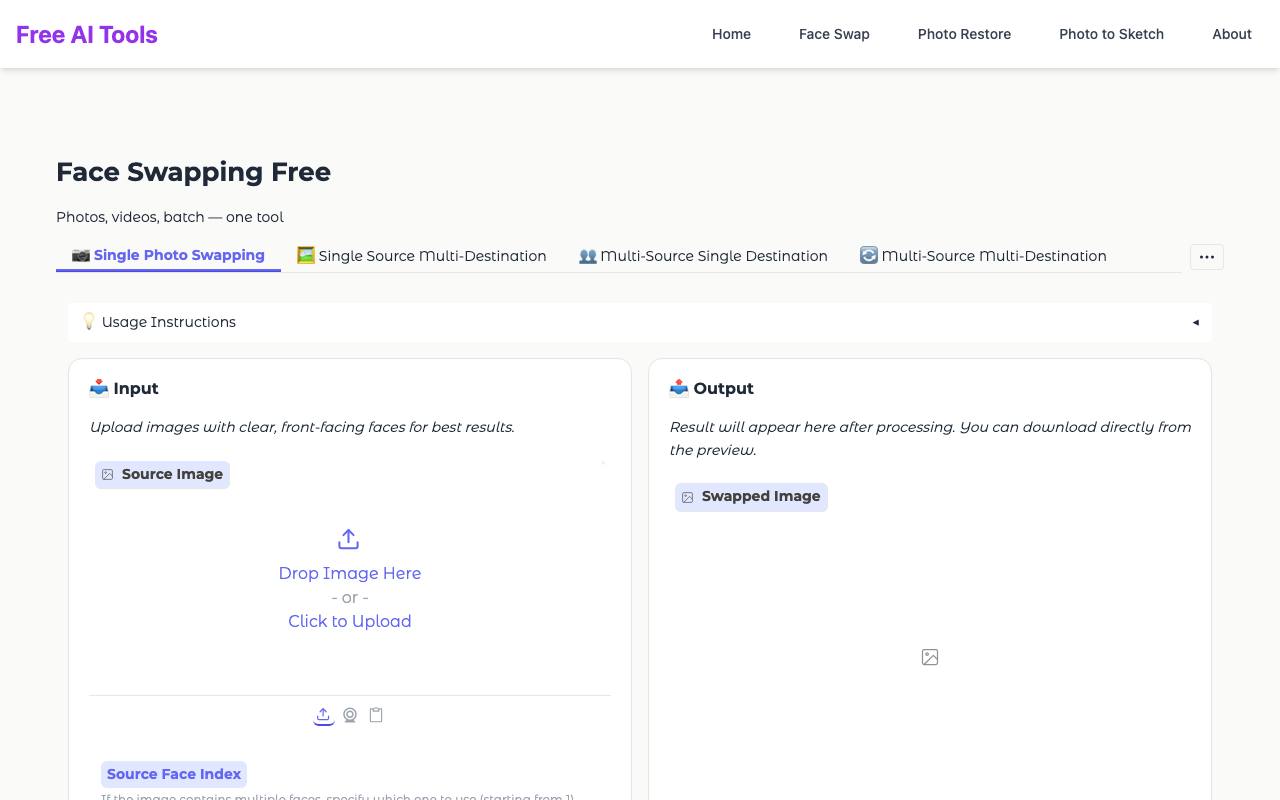Click the Click to Upload text
The height and width of the screenshot is (800, 1280).
(x=350, y=621)
